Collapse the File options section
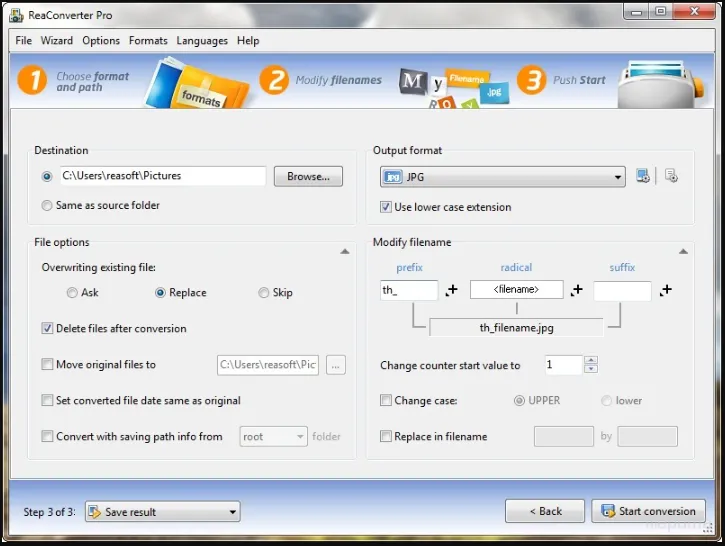This screenshot has width=725, height=546. pyautogui.click(x=345, y=252)
